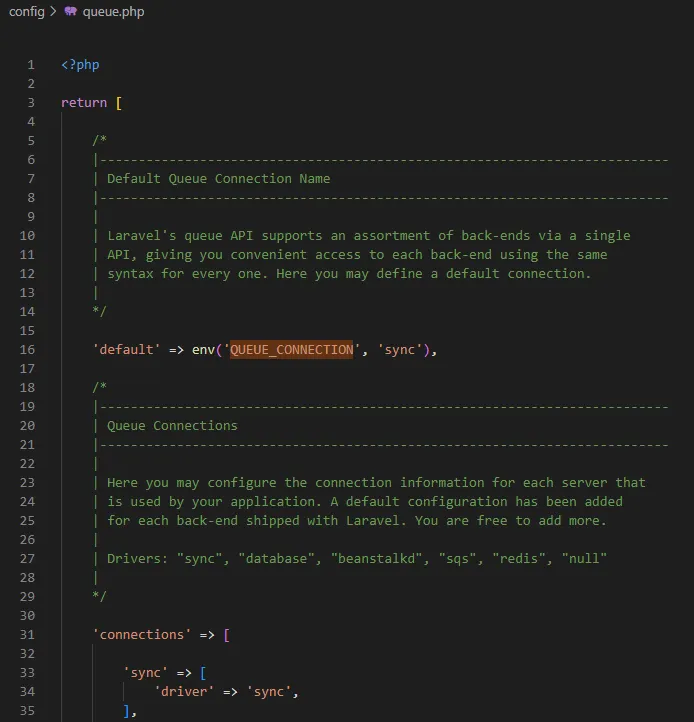694x722 pixels.
Task: Click the opening bracket after return
Action: tap(119, 103)
